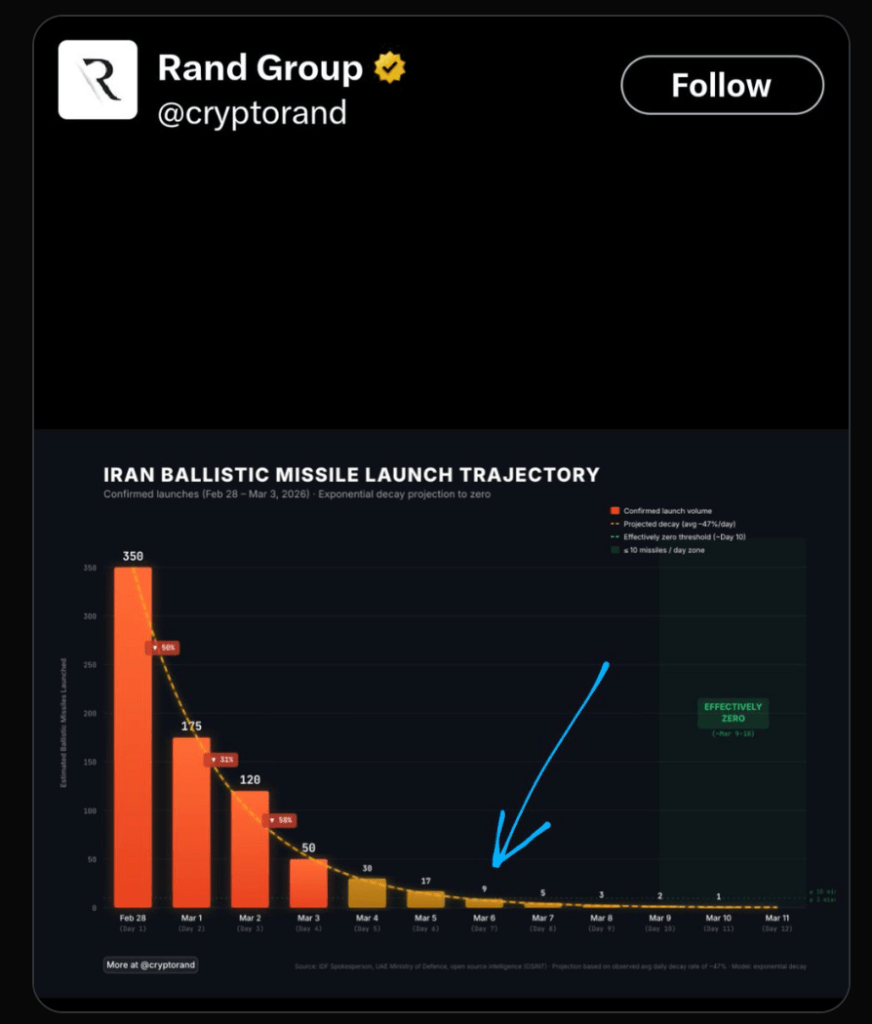The height and width of the screenshot is (1024, 872).
Task: Click the 31% decrease badge
Action: pyautogui.click(x=220, y=760)
